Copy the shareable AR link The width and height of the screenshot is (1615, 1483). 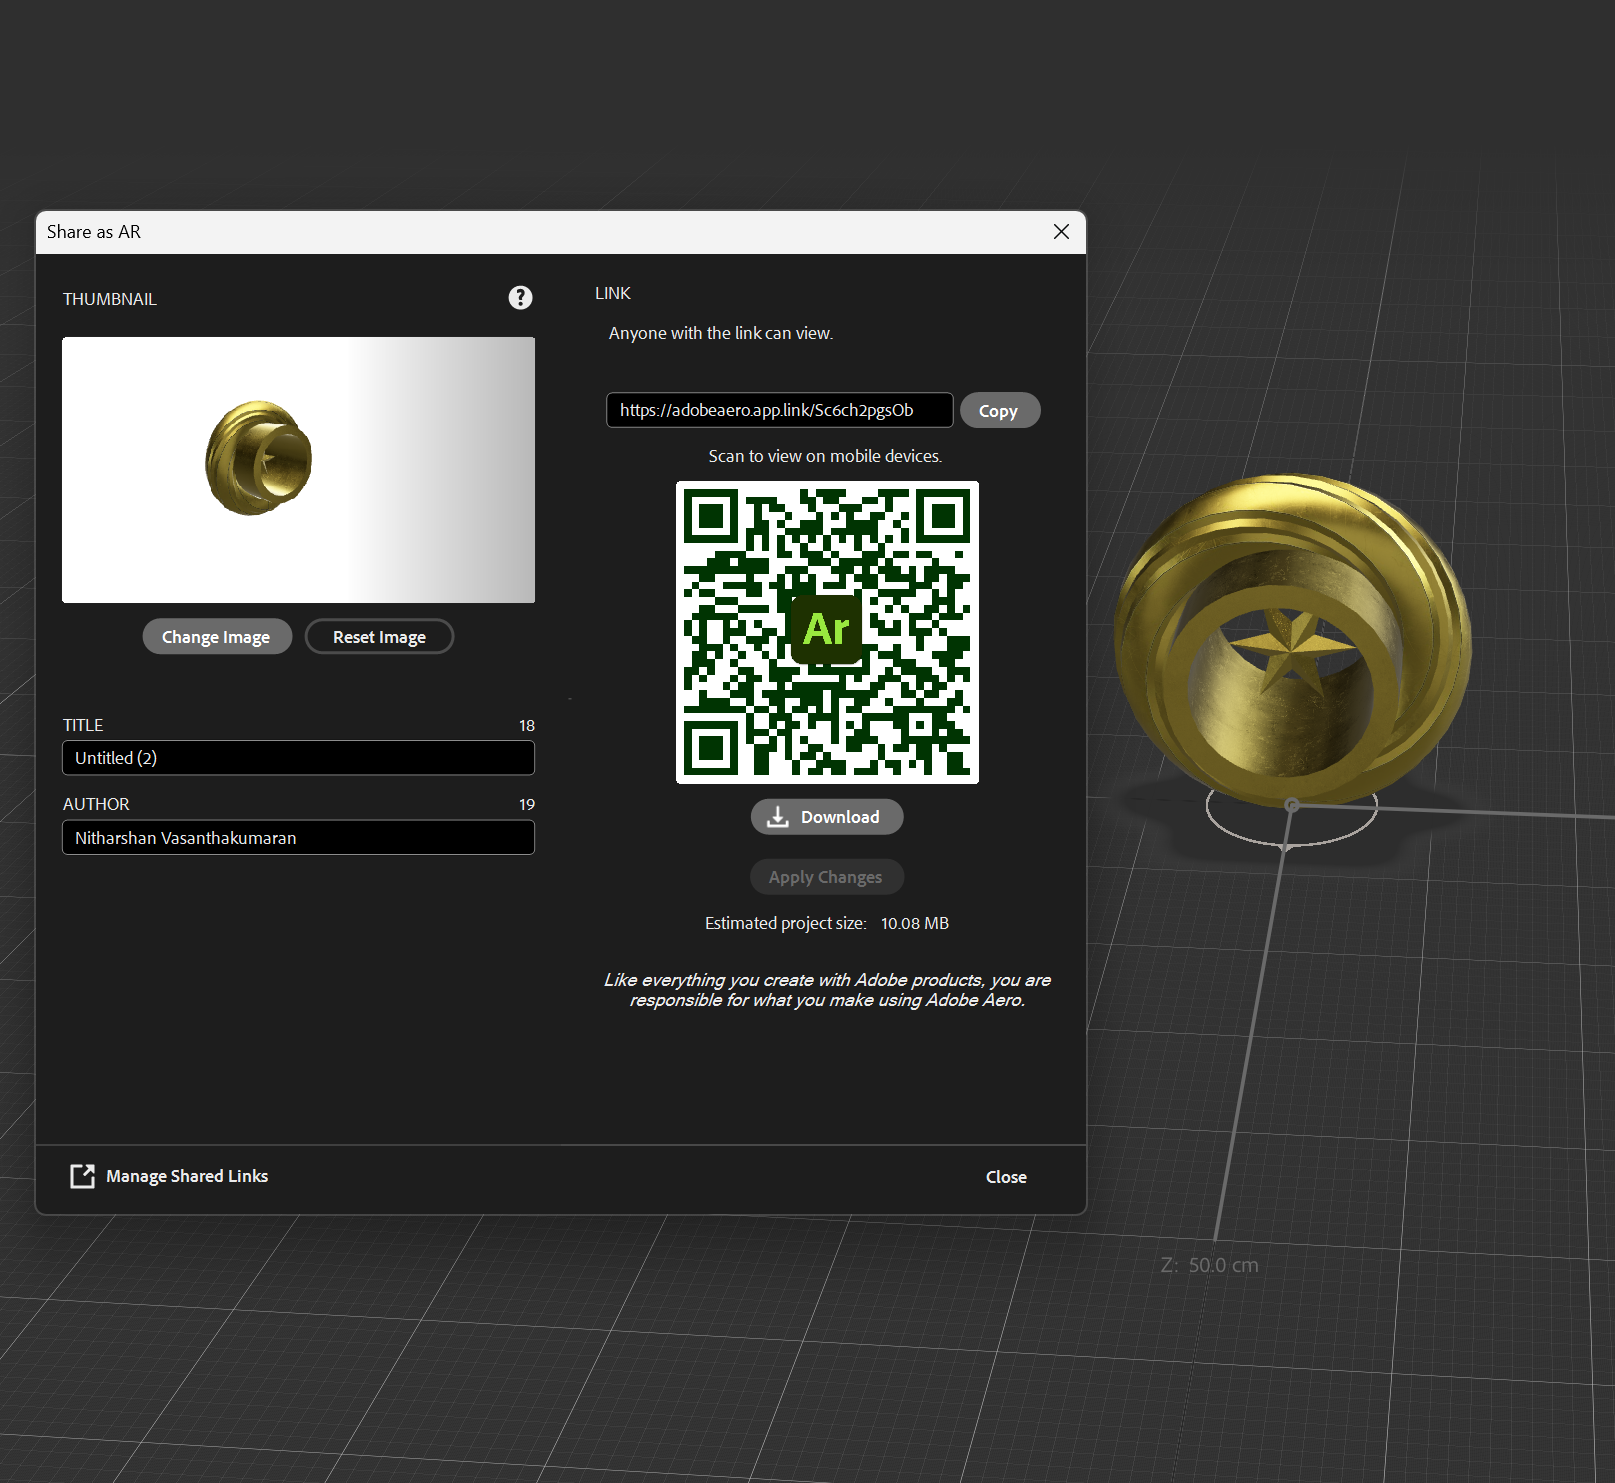coord(999,410)
